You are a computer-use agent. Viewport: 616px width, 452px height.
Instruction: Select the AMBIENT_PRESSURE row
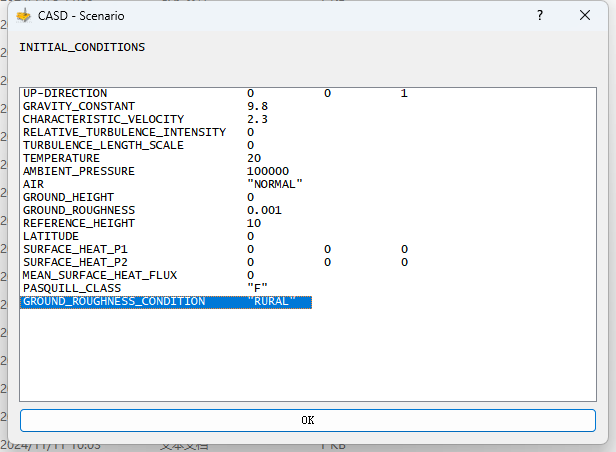click(x=78, y=171)
